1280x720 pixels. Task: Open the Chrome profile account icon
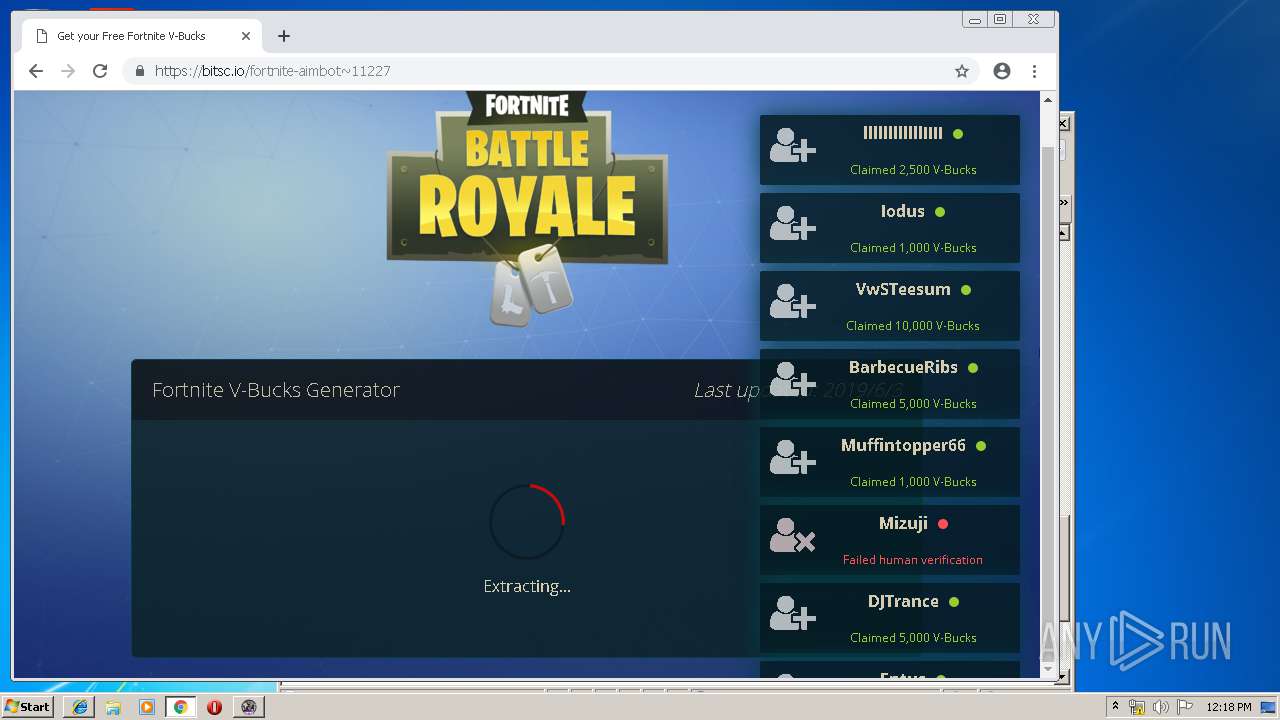[1002, 71]
